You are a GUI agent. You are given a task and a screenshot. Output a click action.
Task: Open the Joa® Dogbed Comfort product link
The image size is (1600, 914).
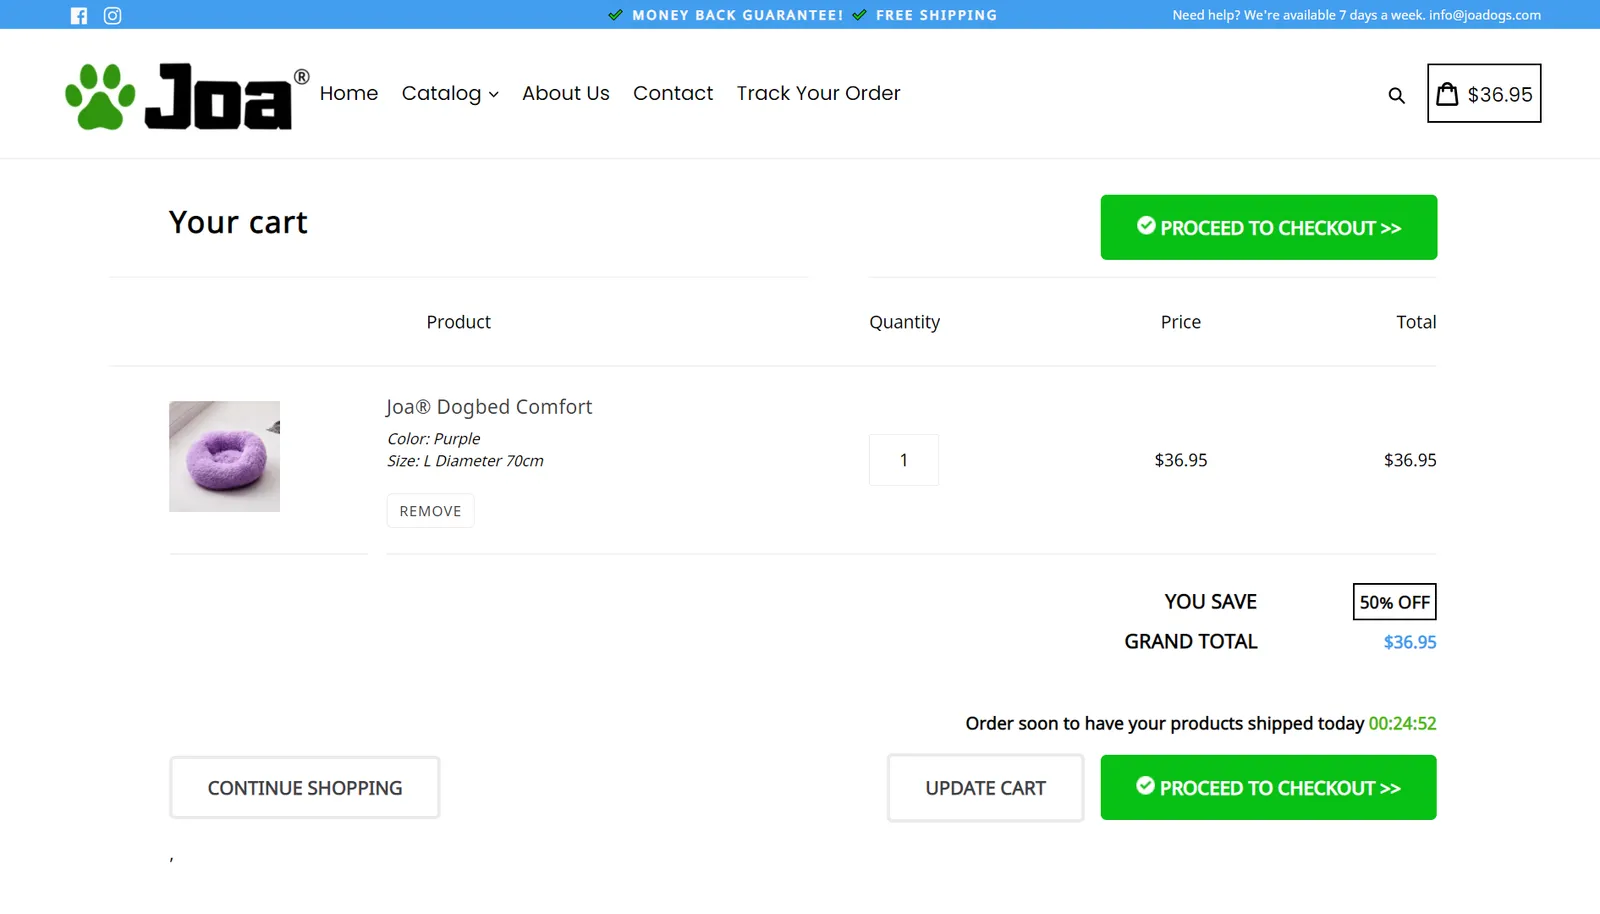tap(489, 407)
